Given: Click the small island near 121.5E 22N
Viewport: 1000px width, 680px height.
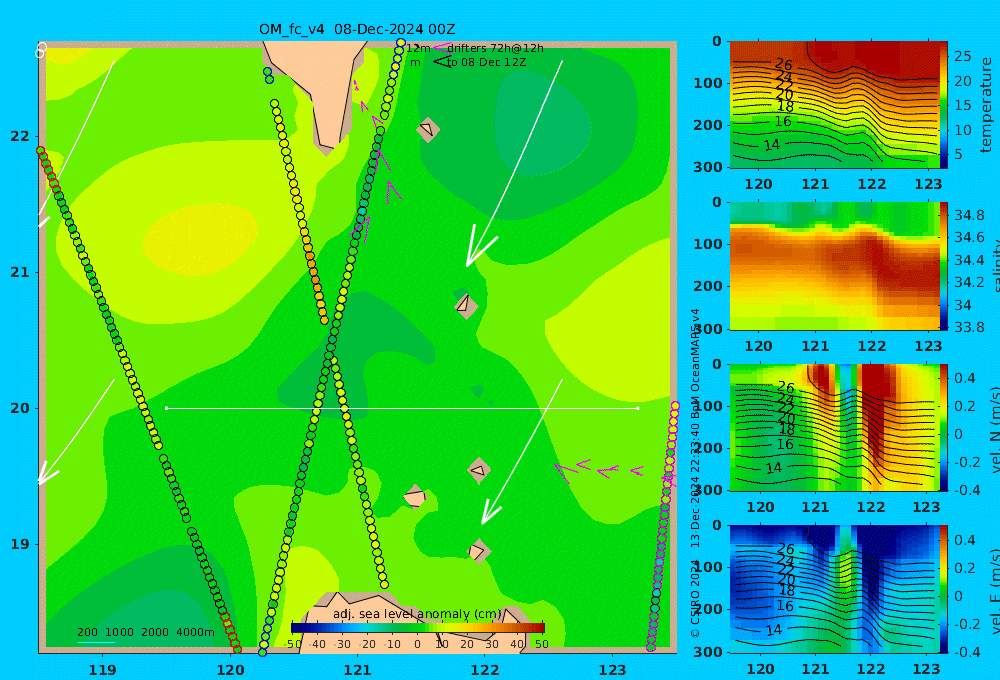Looking at the screenshot, I should pyautogui.click(x=428, y=129).
